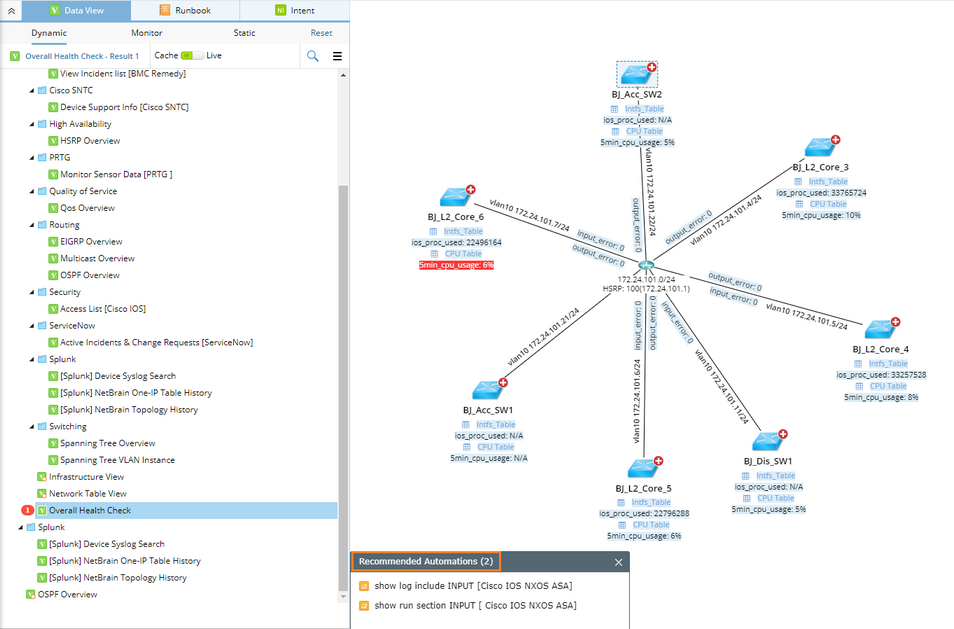Click the Infrastructure View icon
The image size is (954, 629).
[x=42, y=477]
